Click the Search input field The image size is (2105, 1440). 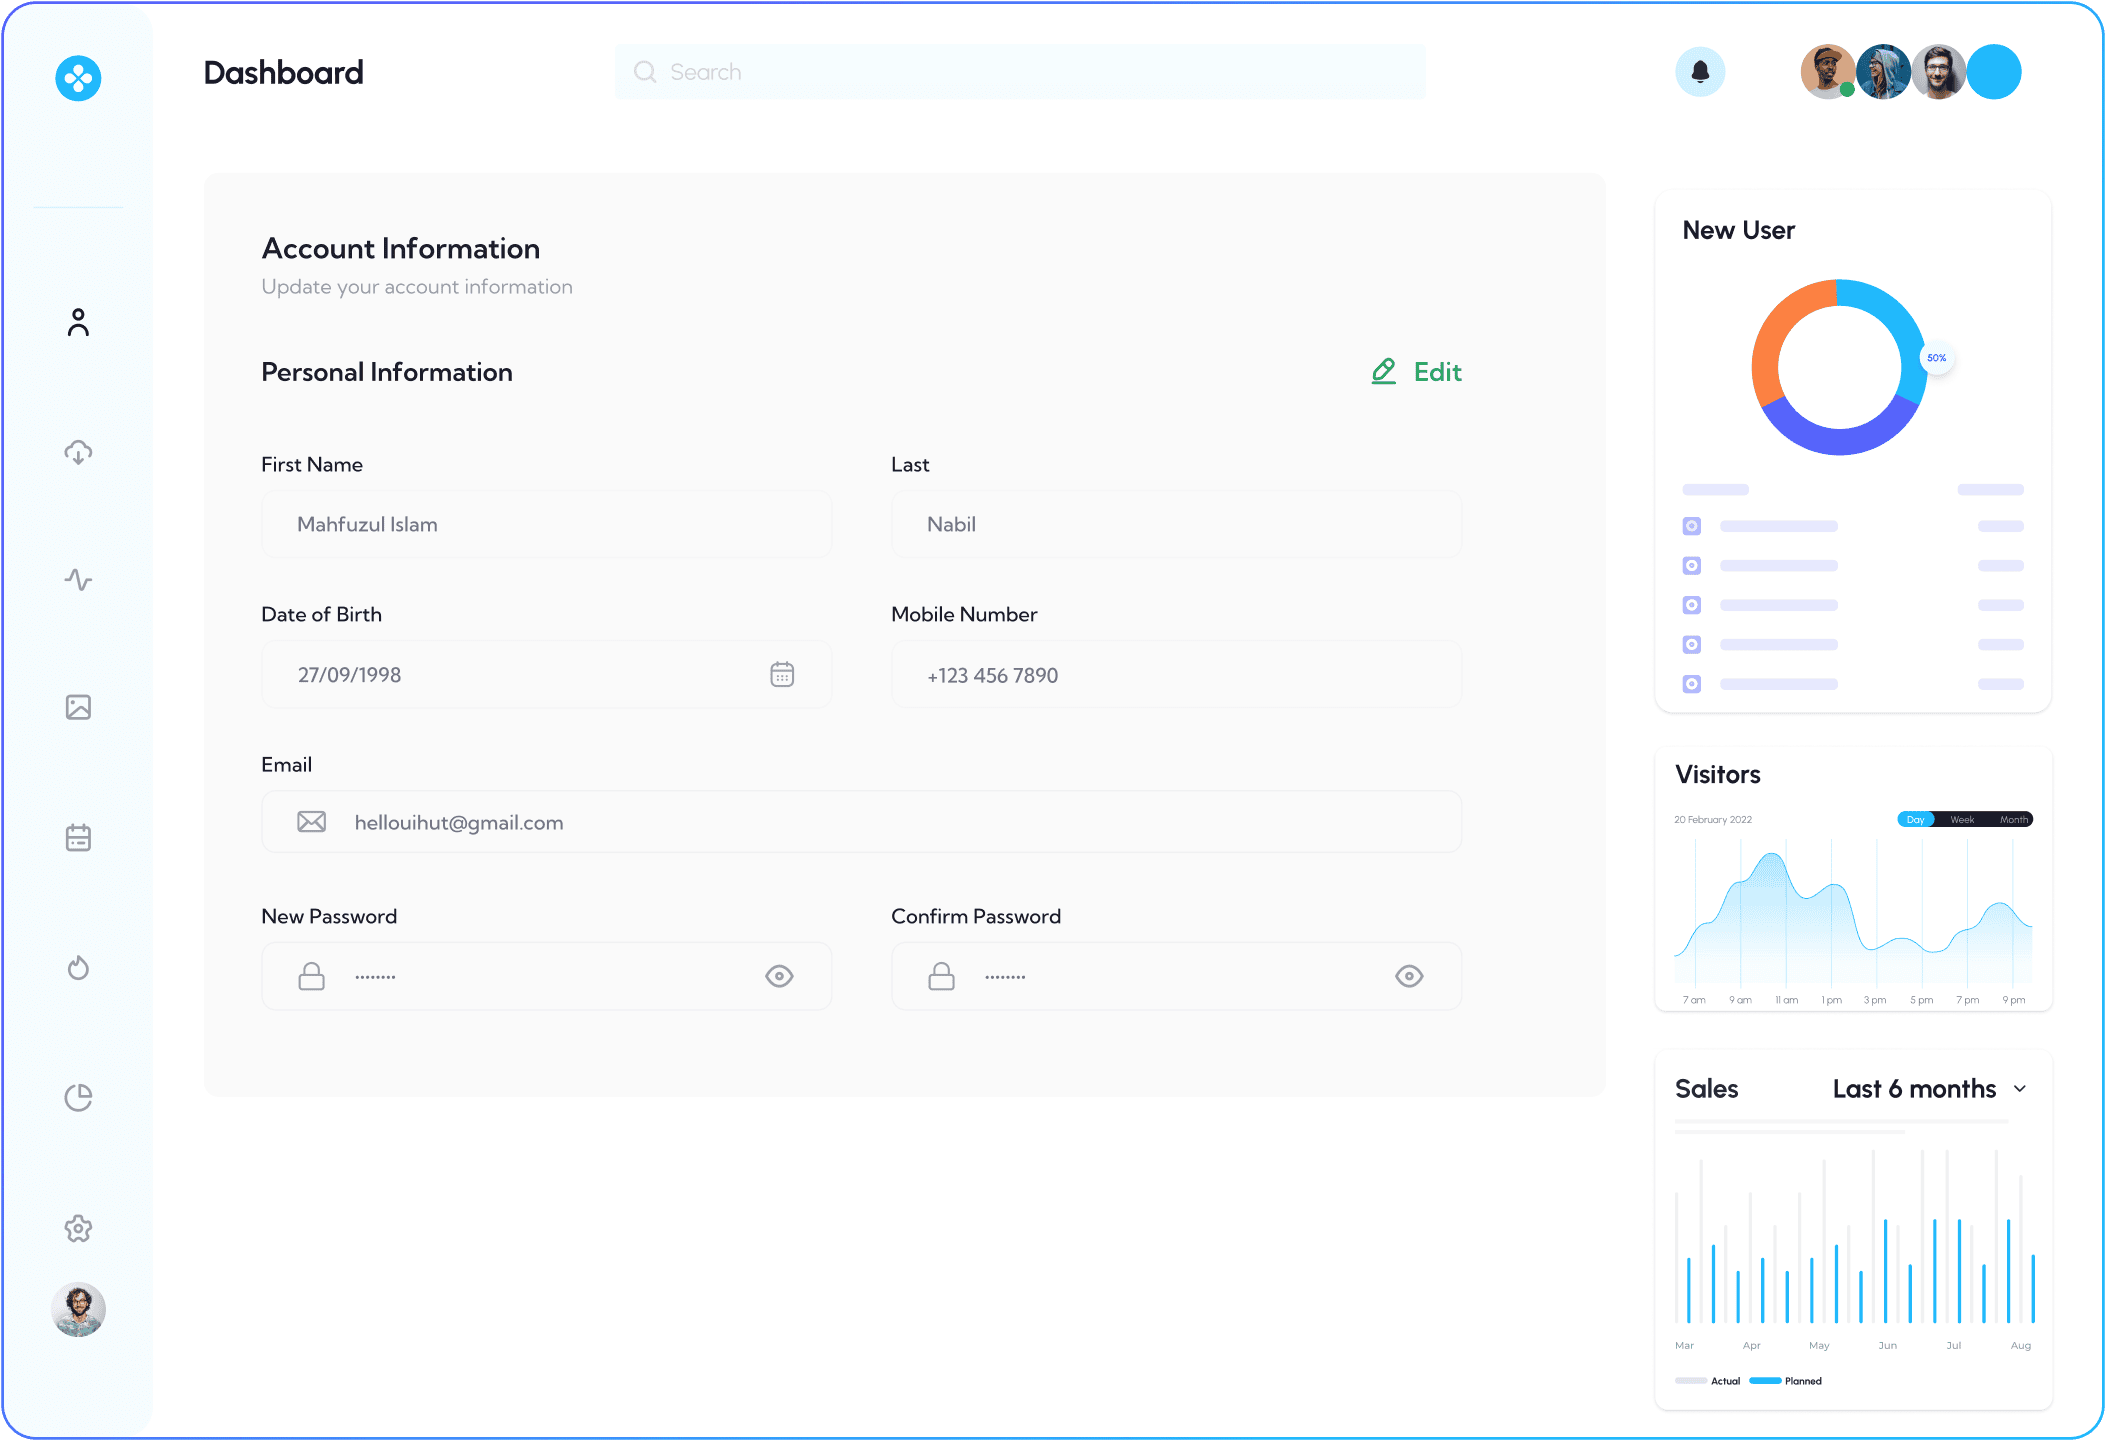tap(1020, 72)
